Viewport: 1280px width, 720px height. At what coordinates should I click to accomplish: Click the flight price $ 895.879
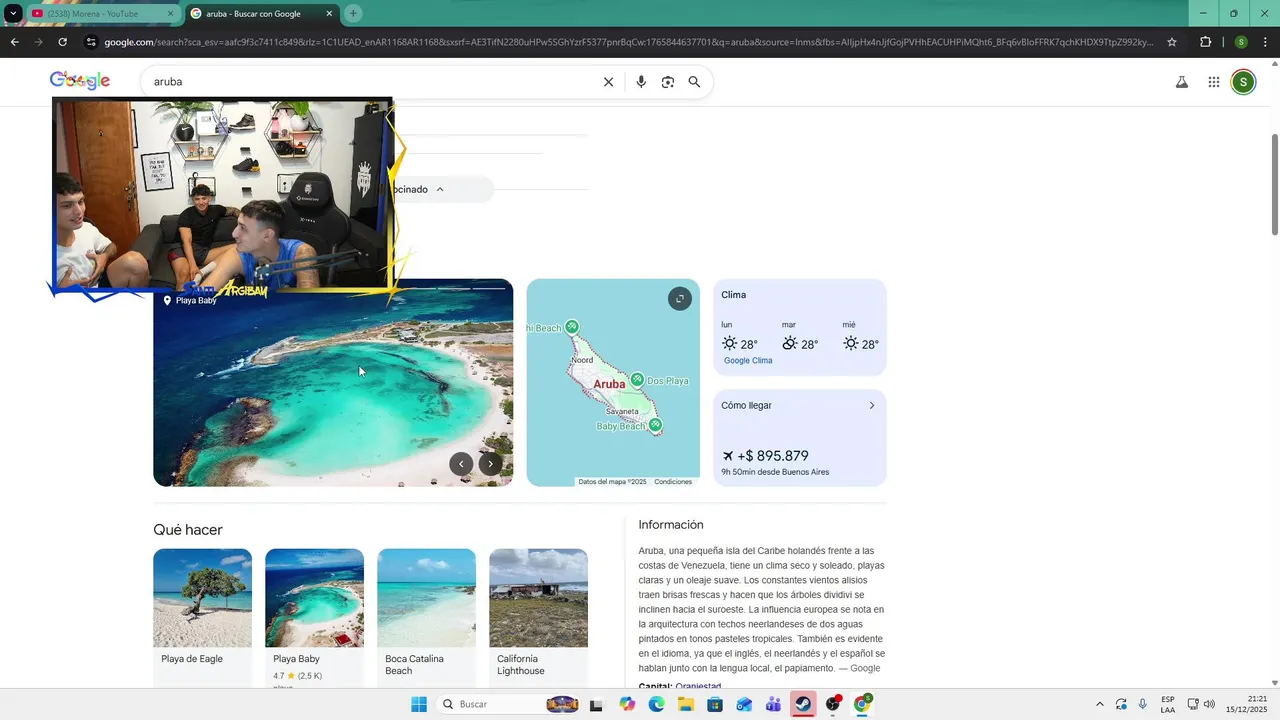click(x=773, y=456)
